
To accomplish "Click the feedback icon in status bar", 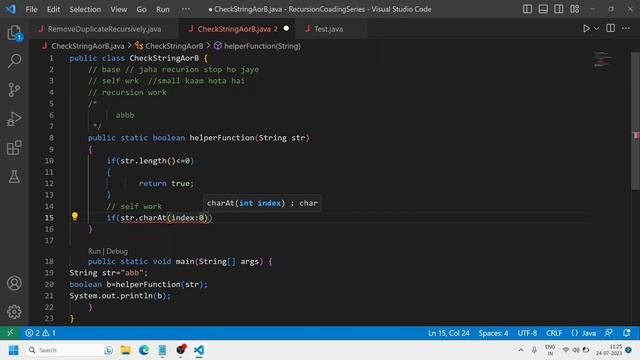I will (609, 333).
